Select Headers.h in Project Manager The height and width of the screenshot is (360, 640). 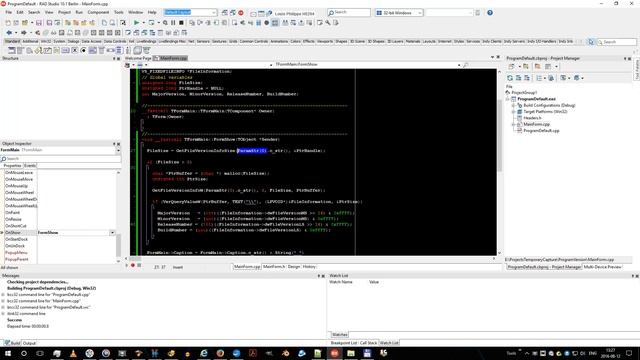coord(532,118)
